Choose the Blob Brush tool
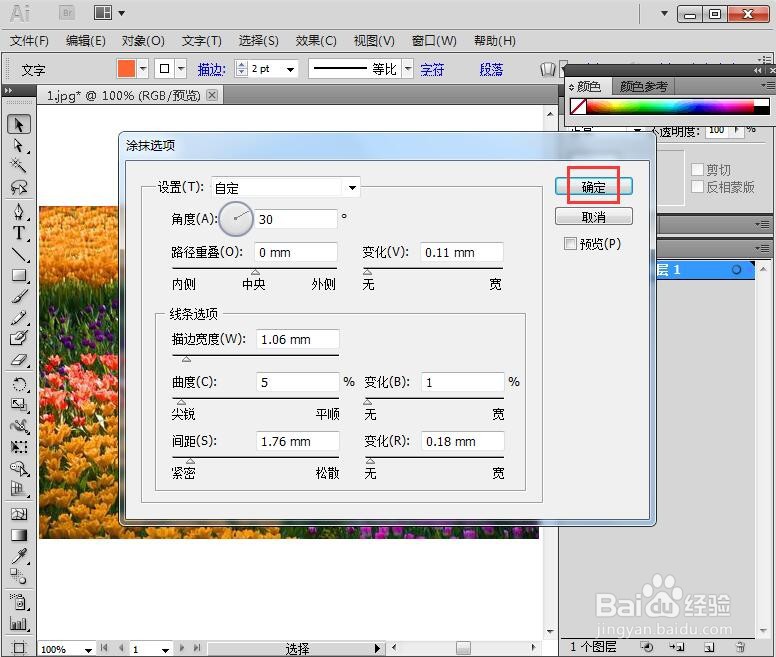Screen dimensions: 776x657 click(x=19, y=338)
